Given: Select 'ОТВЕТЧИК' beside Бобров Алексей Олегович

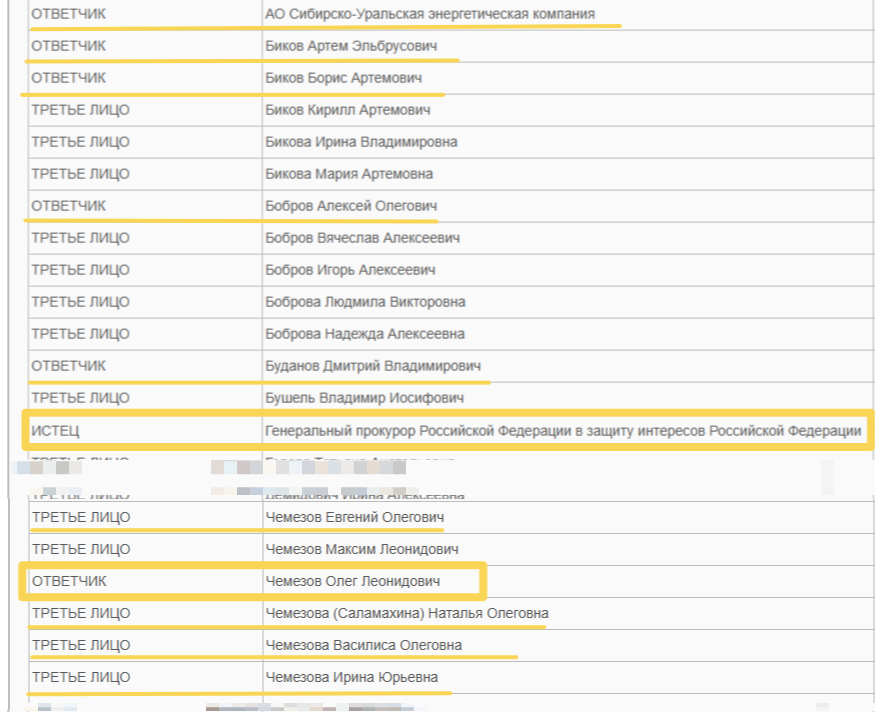Looking at the screenshot, I should [x=68, y=206].
